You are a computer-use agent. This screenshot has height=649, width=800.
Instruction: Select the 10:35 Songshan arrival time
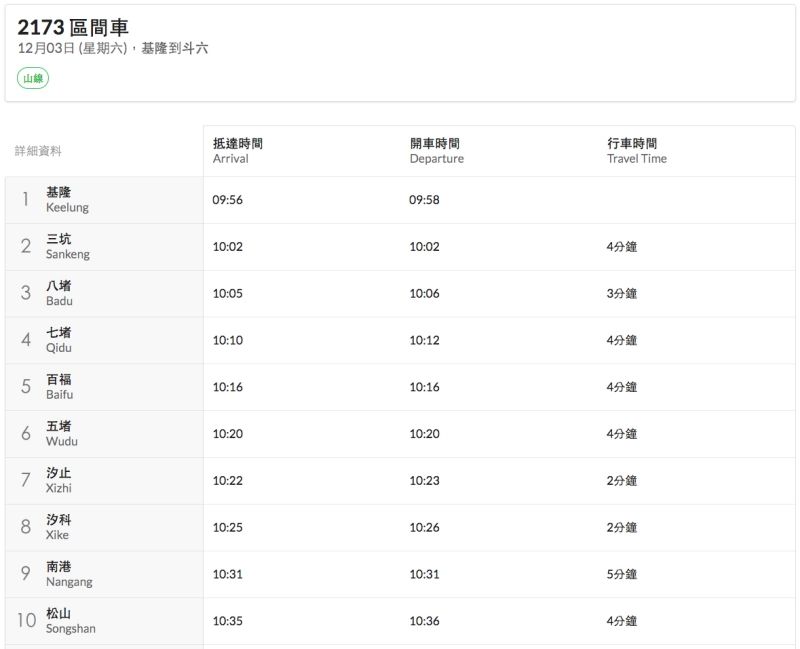[x=227, y=621]
